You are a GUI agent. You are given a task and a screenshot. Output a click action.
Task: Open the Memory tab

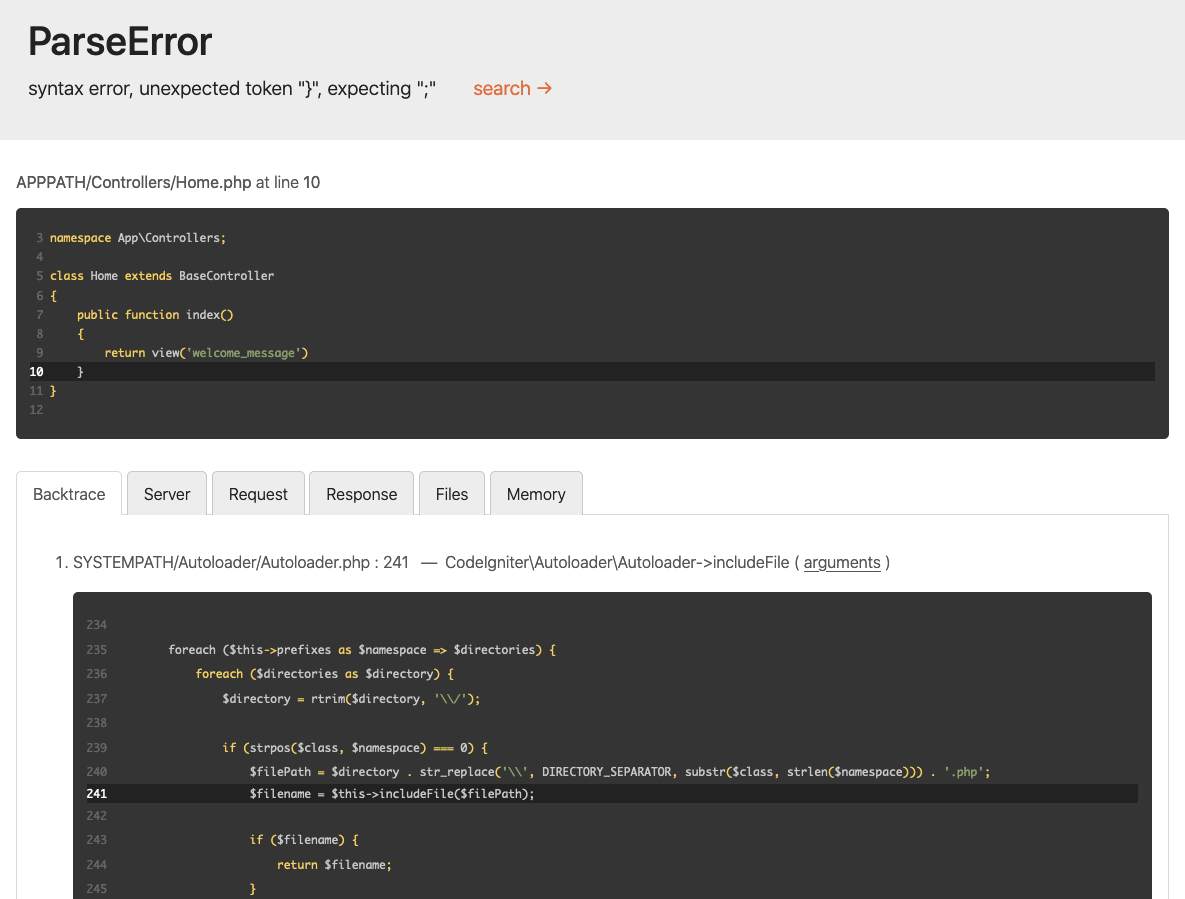[536, 493]
